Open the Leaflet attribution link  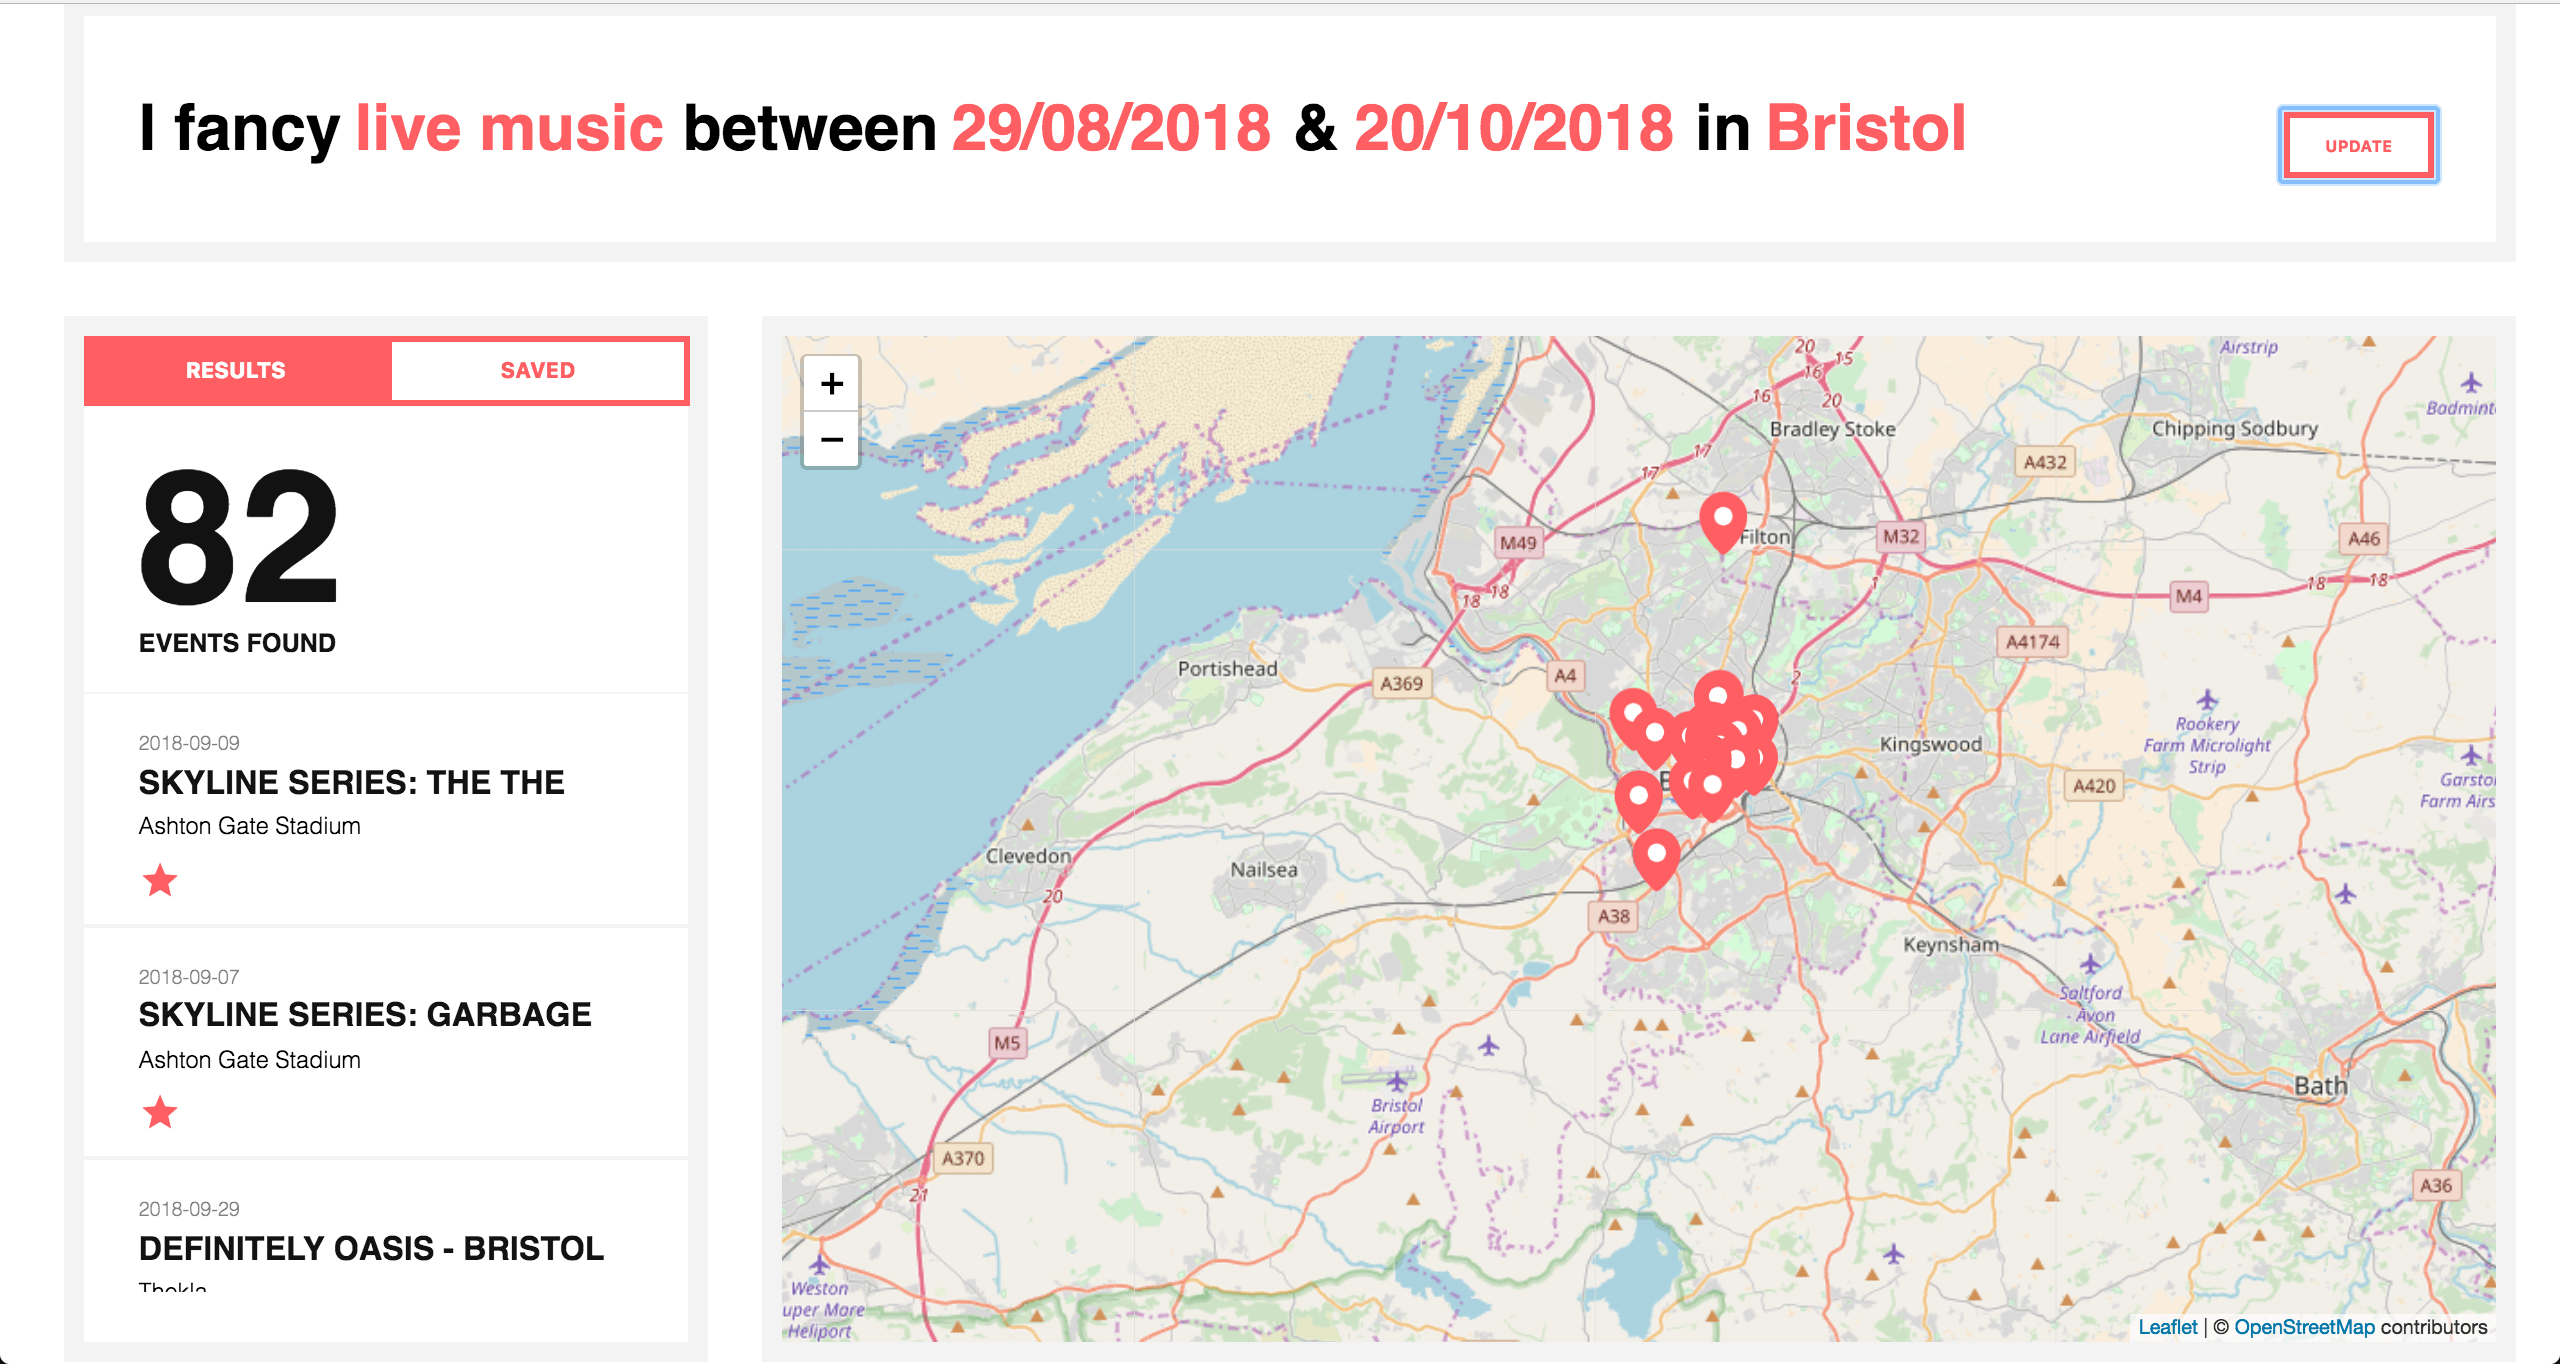[x=2167, y=1327]
